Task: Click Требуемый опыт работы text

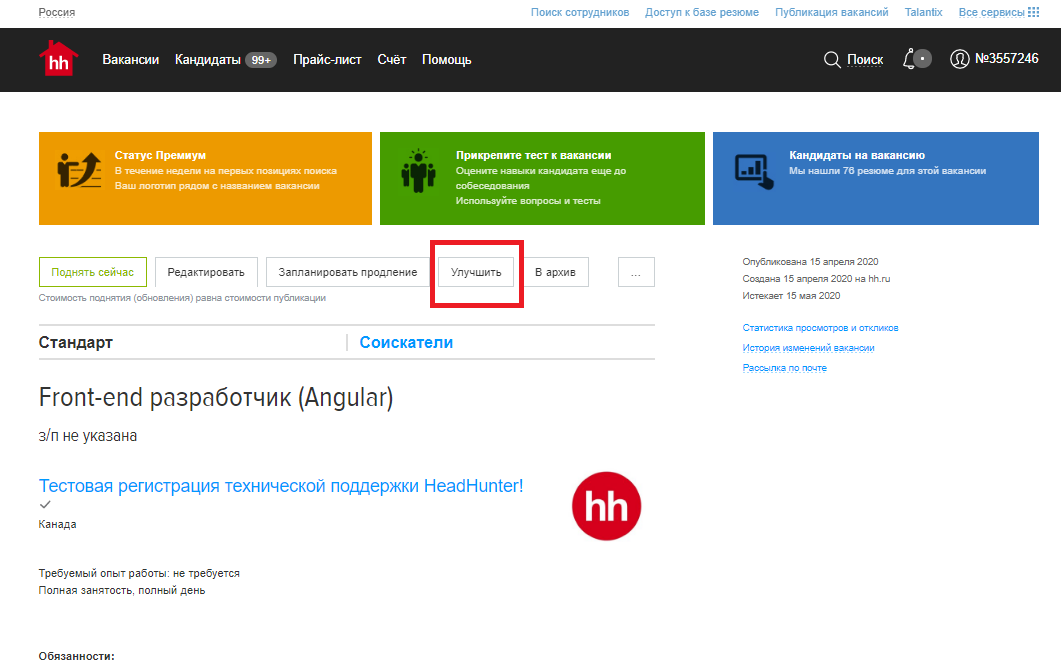Action: pos(139,573)
